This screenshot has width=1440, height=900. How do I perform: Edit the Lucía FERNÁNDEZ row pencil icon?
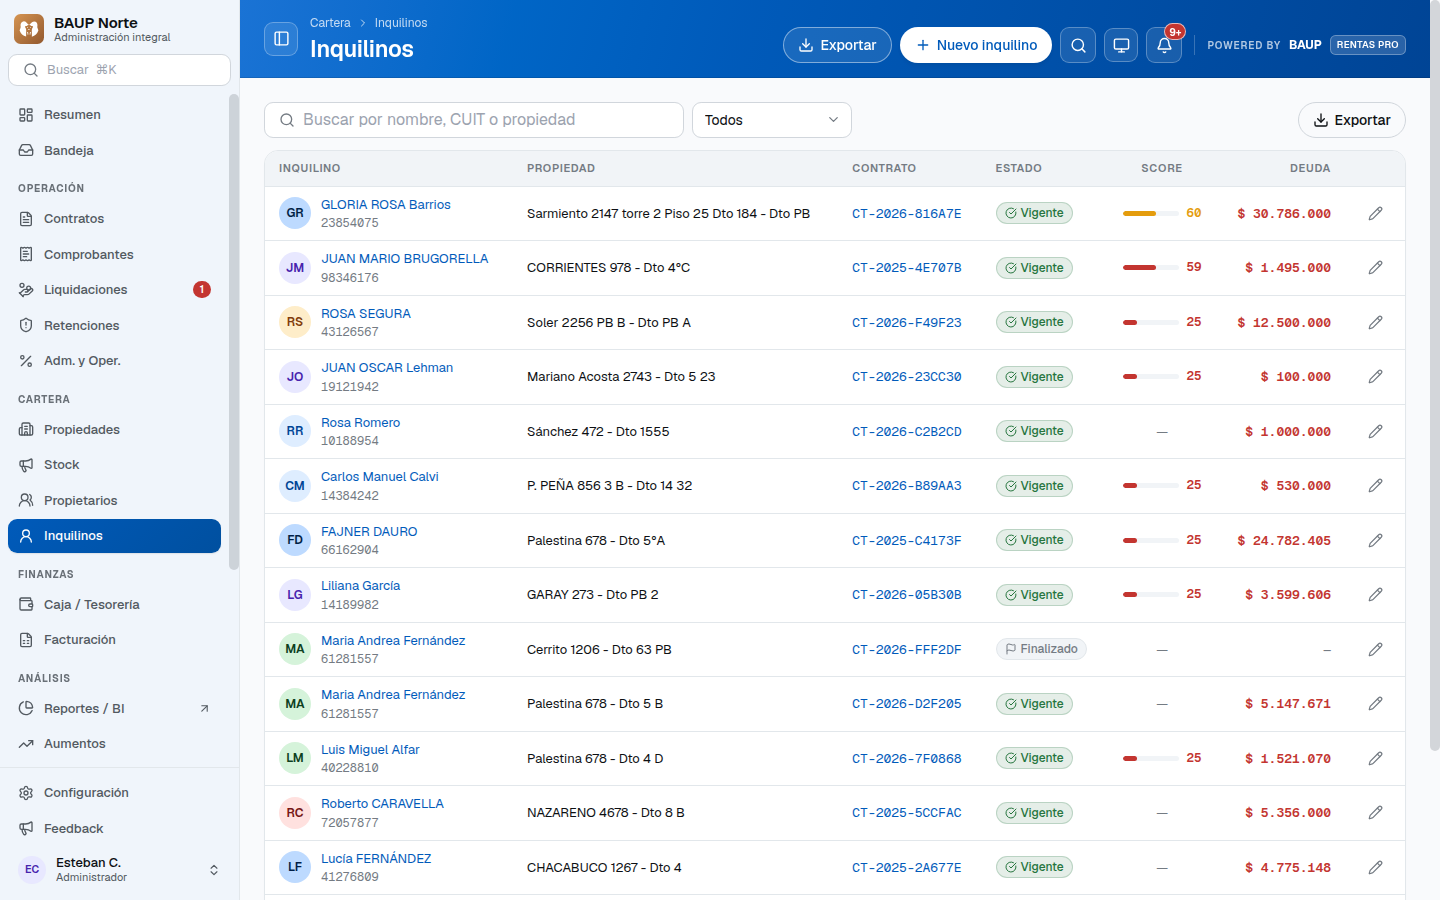tap(1376, 867)
